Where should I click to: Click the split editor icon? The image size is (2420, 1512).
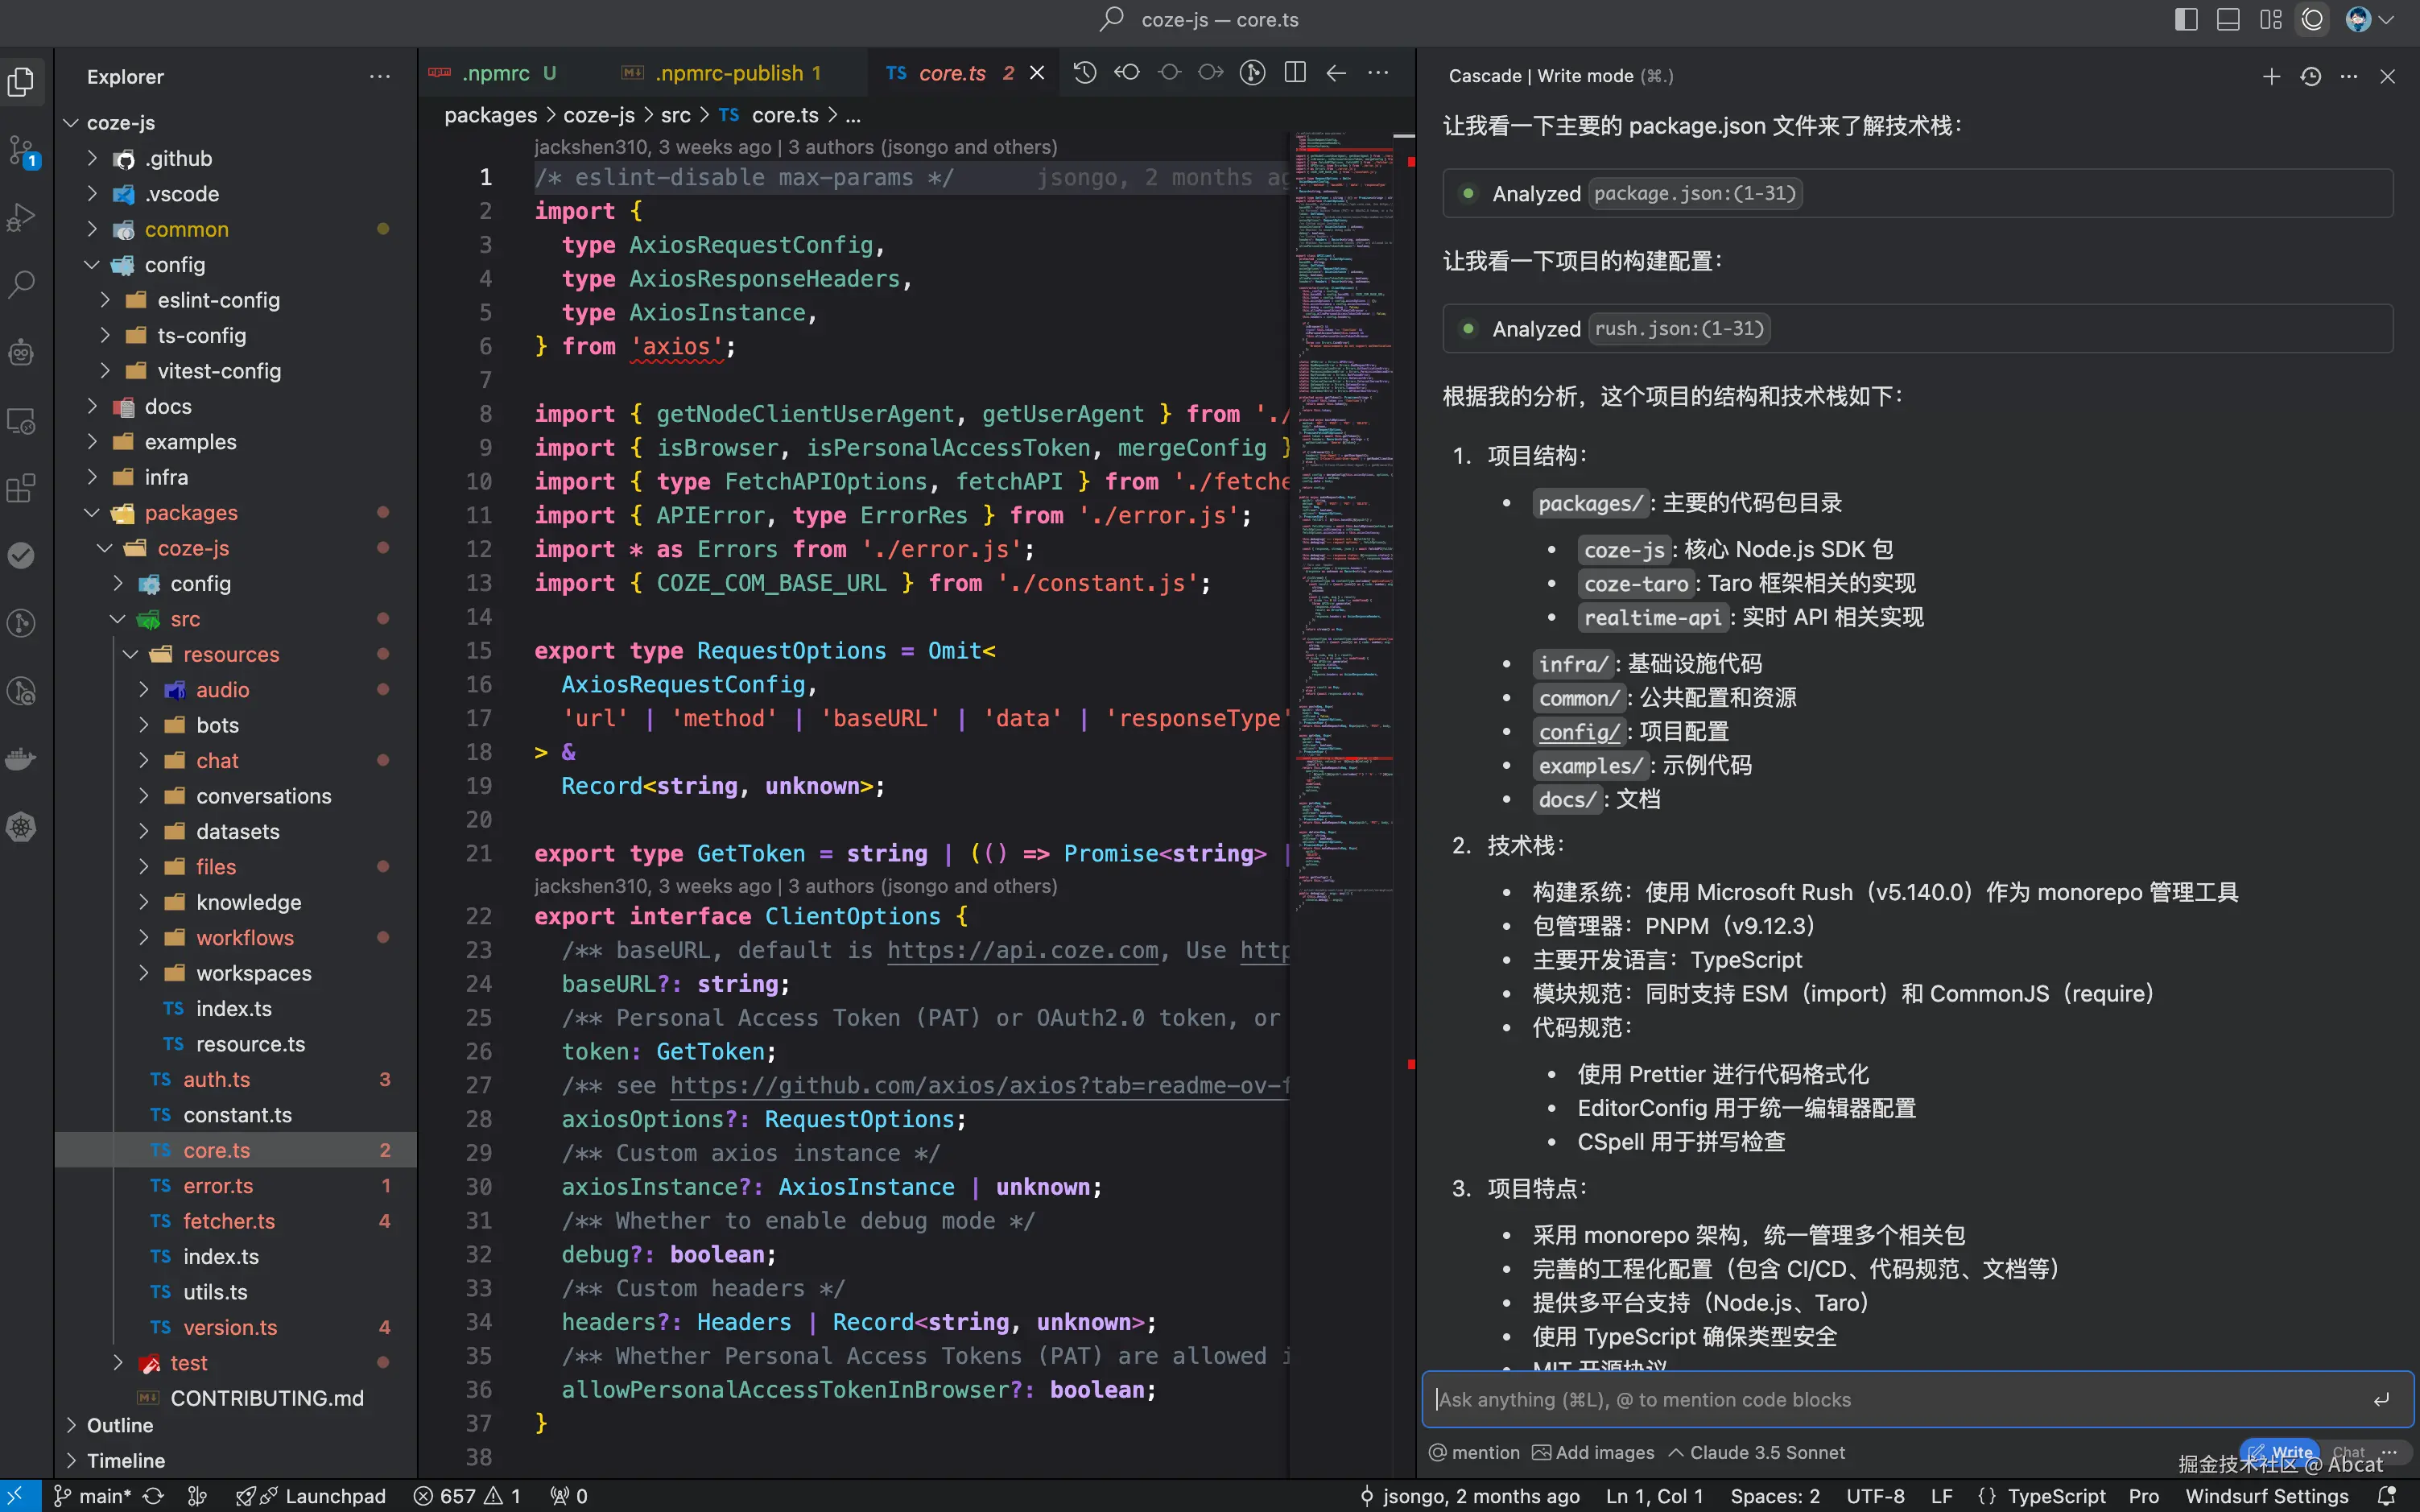1294,73
